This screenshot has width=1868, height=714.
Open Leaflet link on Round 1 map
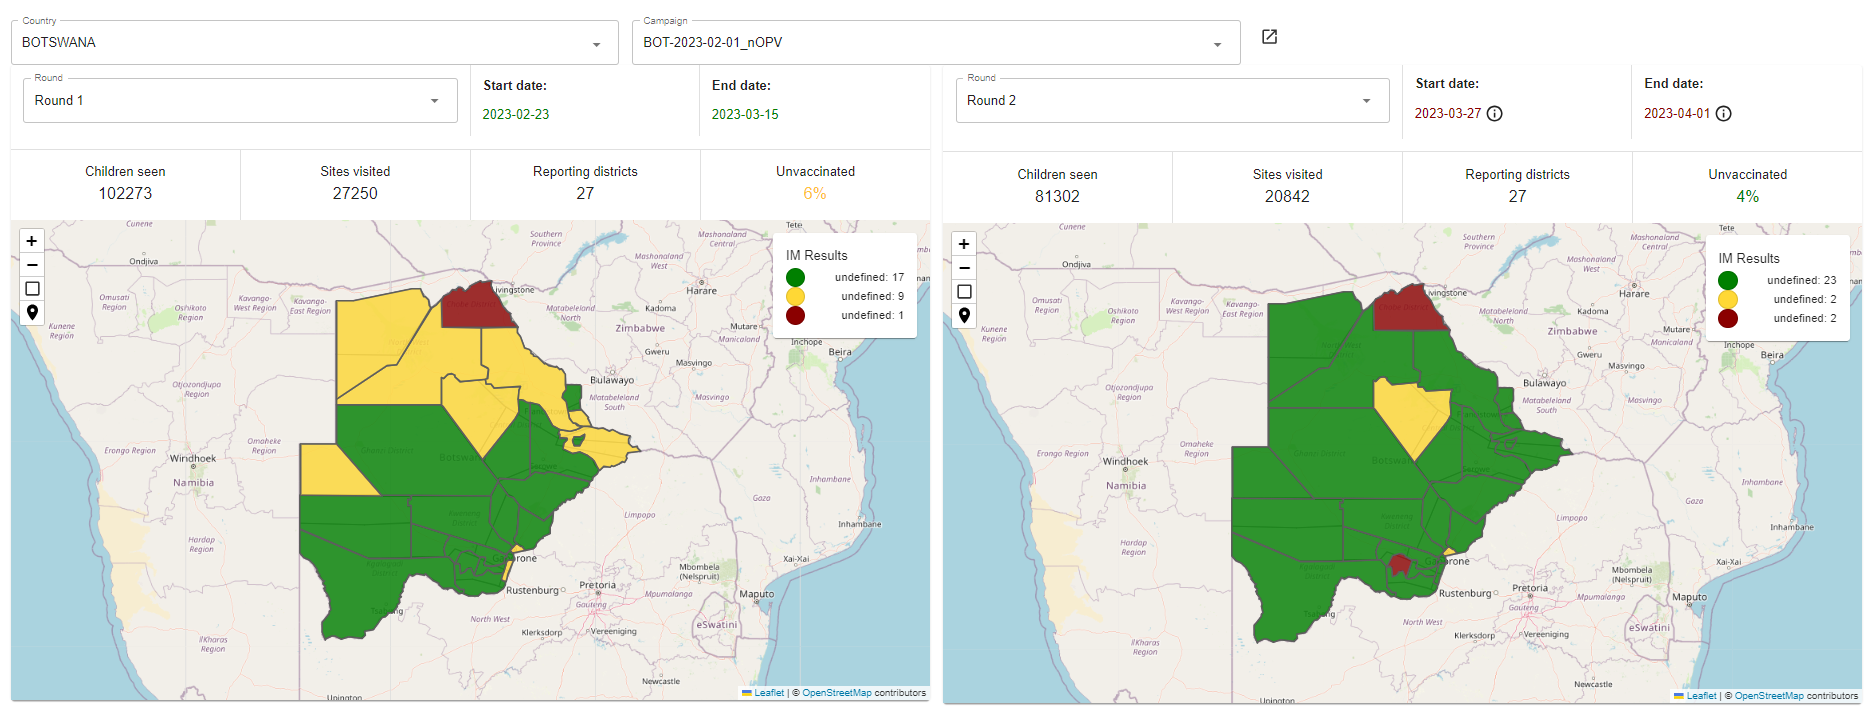pyautogui.click(x=768, y=693)
